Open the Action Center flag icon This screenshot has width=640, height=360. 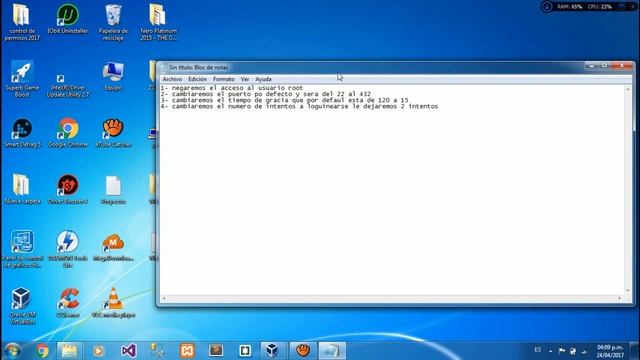click(562, 351)
